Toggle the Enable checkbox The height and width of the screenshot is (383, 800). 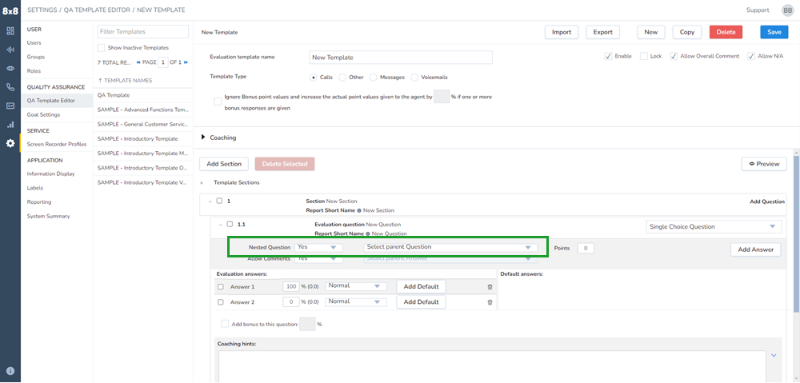pyautogui.click(x=608, y=56)
